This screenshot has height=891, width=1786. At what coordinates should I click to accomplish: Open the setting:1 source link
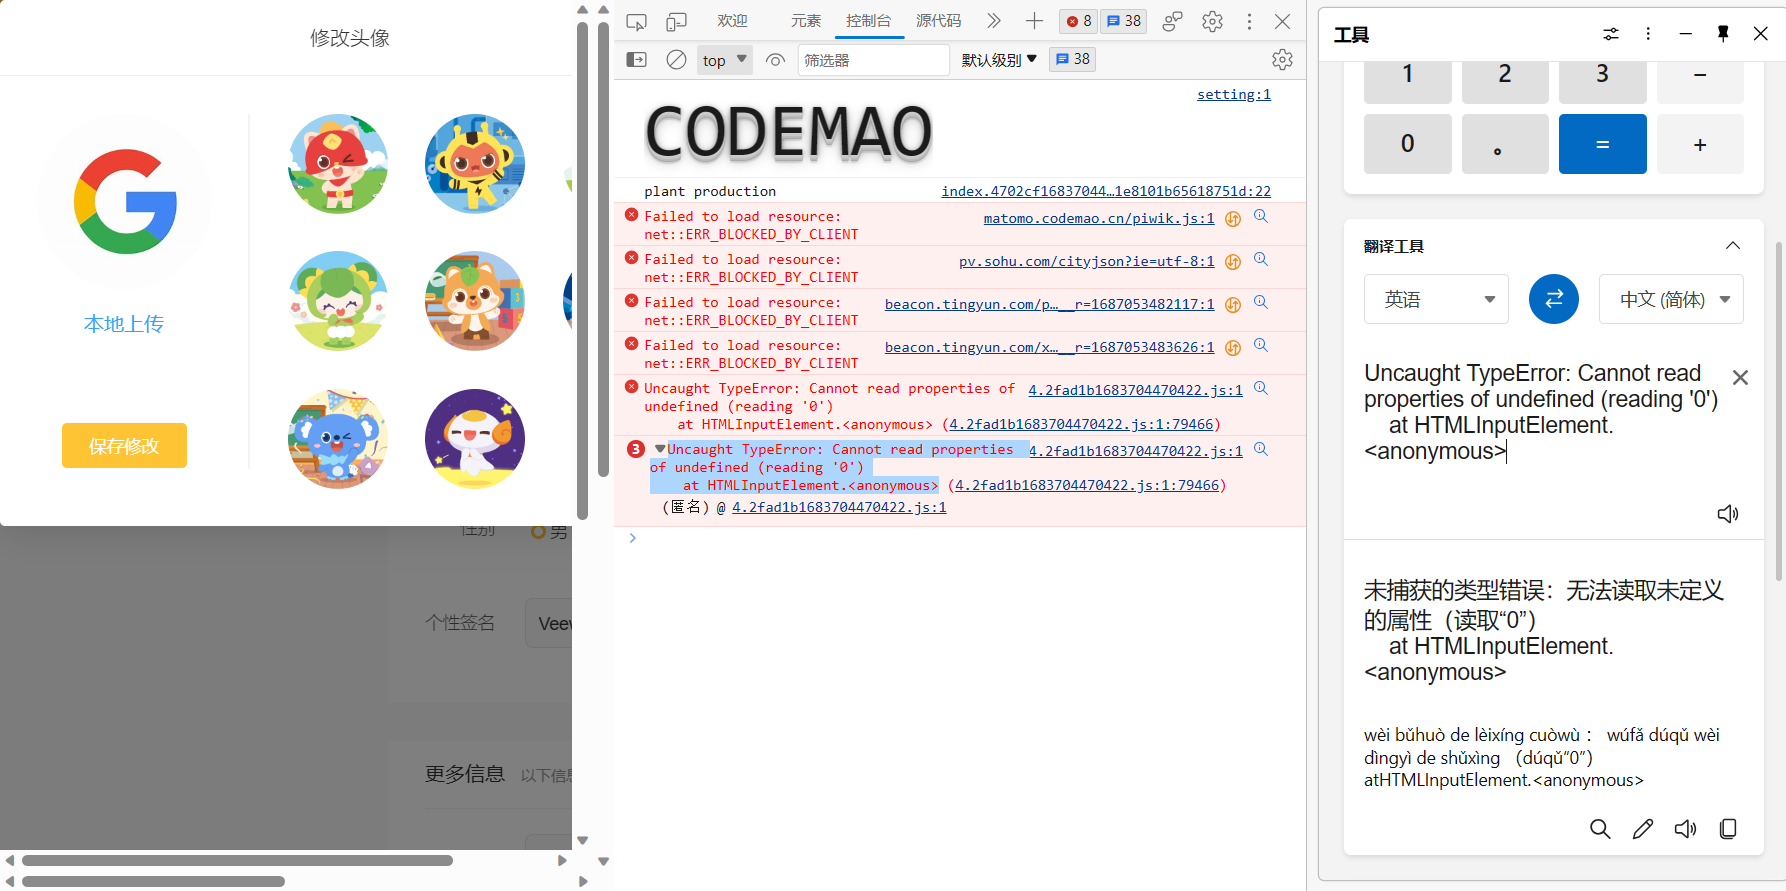pyautogui.click(x=1234, y=94)
